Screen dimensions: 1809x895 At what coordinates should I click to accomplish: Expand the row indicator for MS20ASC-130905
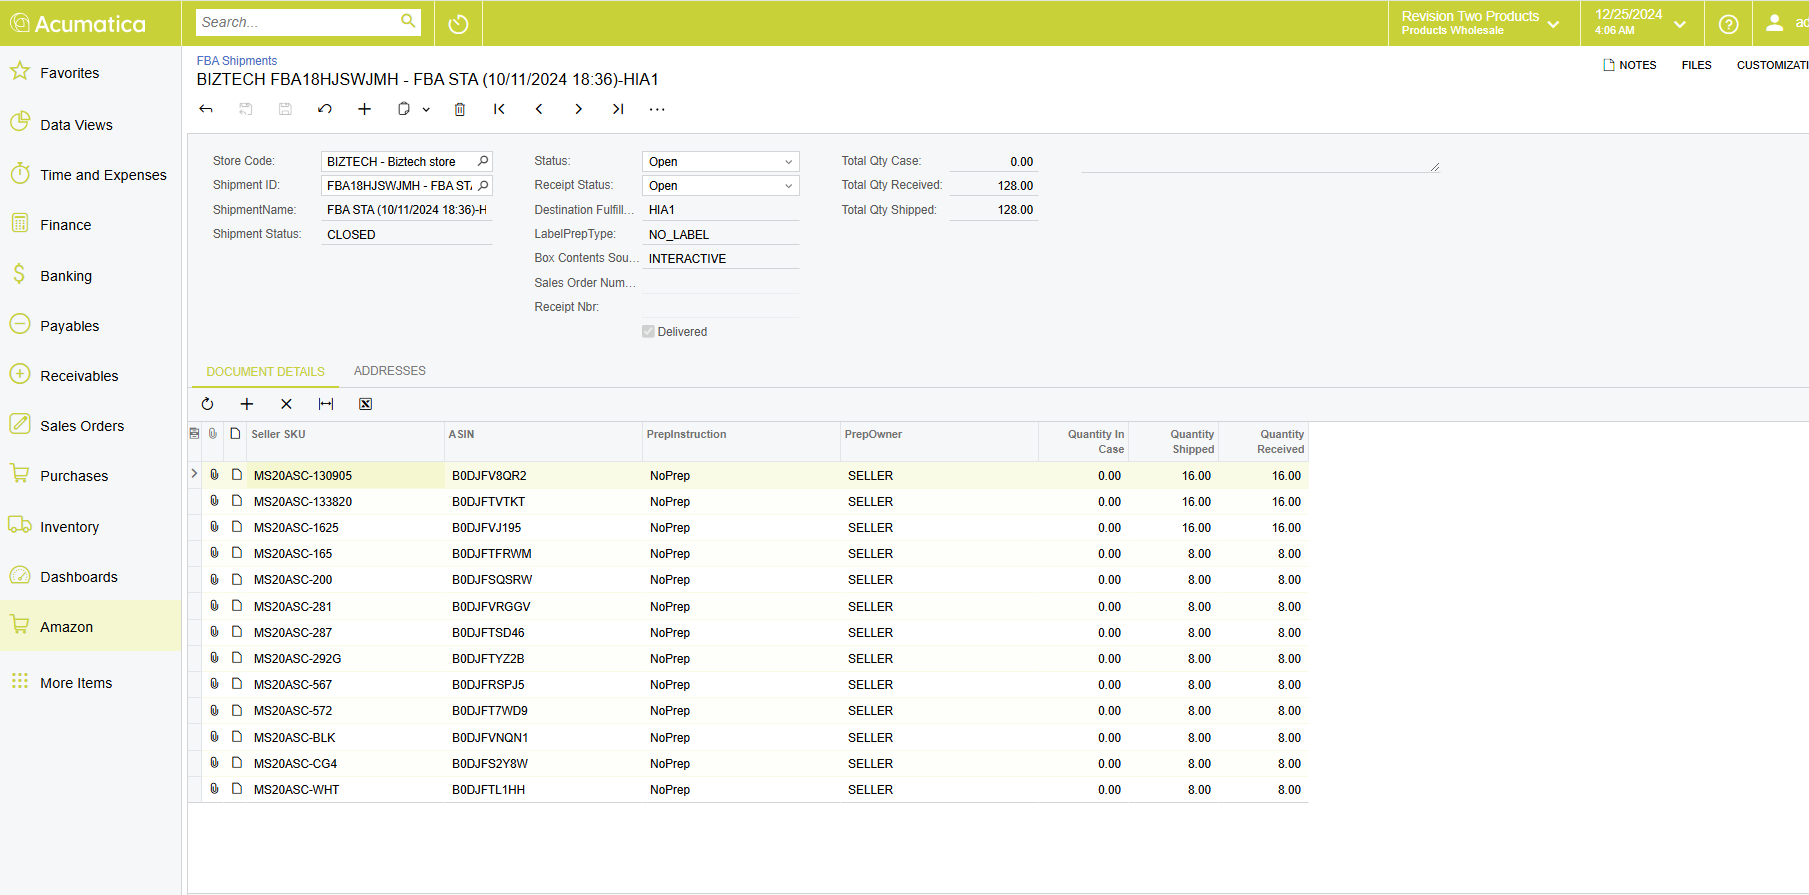point(194,474)
